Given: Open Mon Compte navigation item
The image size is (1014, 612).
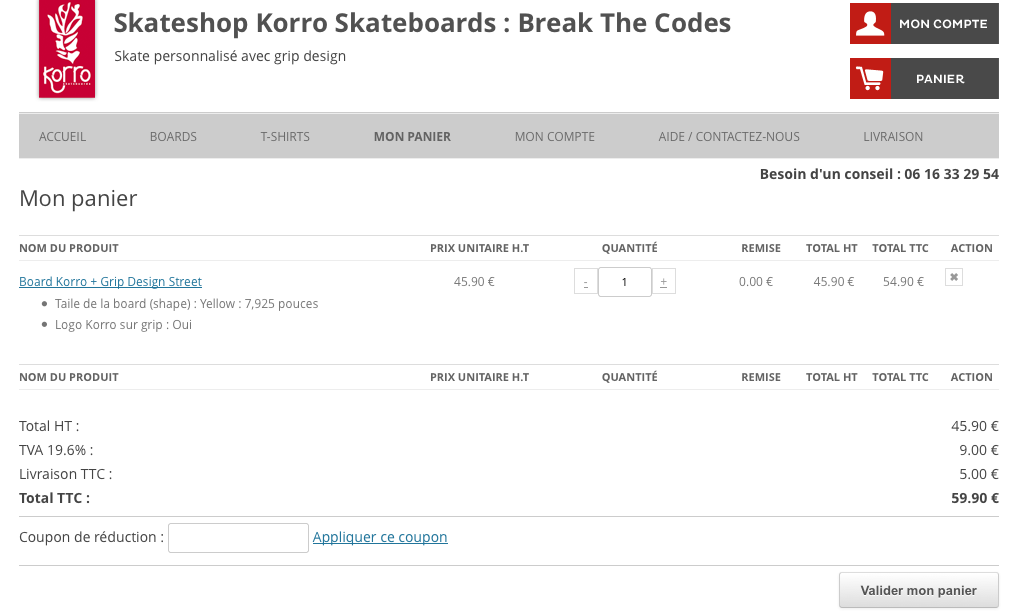Looking at the screenshot, I should click(555, 137).
